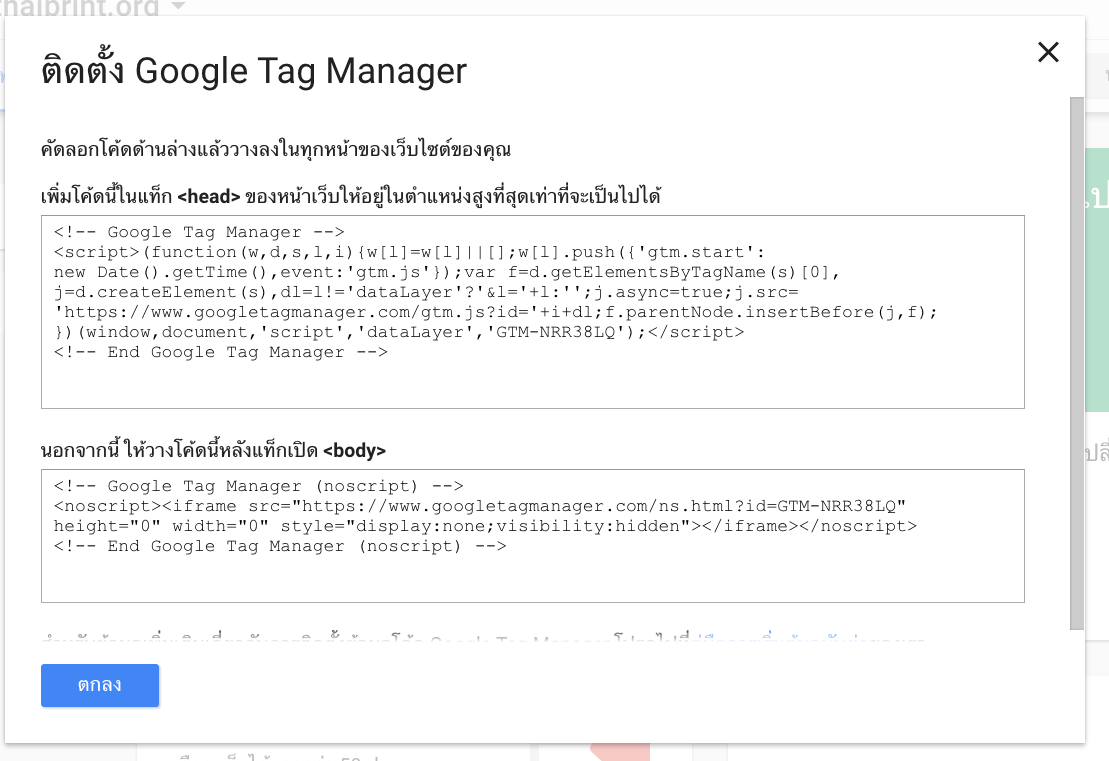Click the dialog's vertical scrollbar thumb

[x=1076, y=360]
